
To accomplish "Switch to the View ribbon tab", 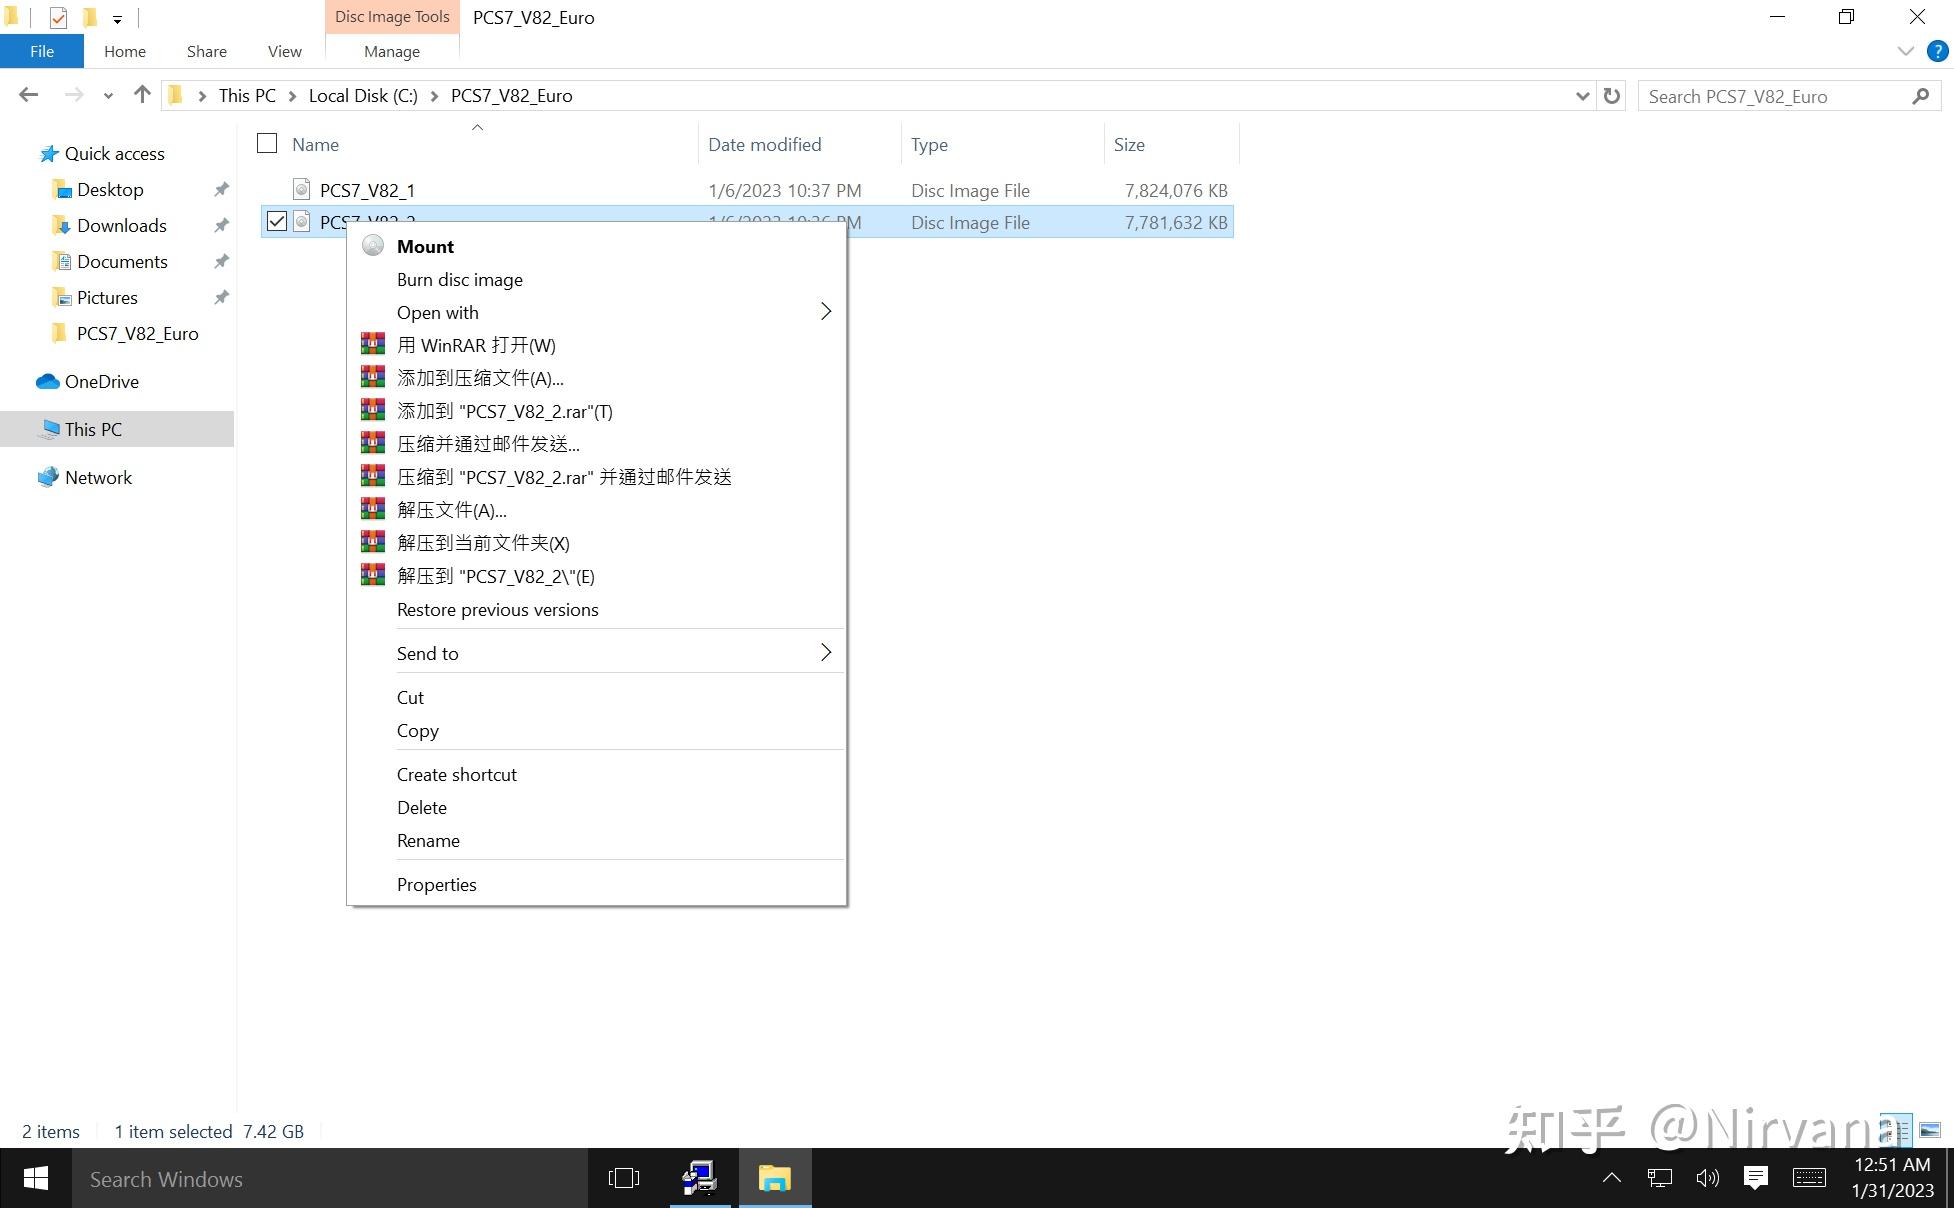I will pyautogui.click(x=283, y=51).
